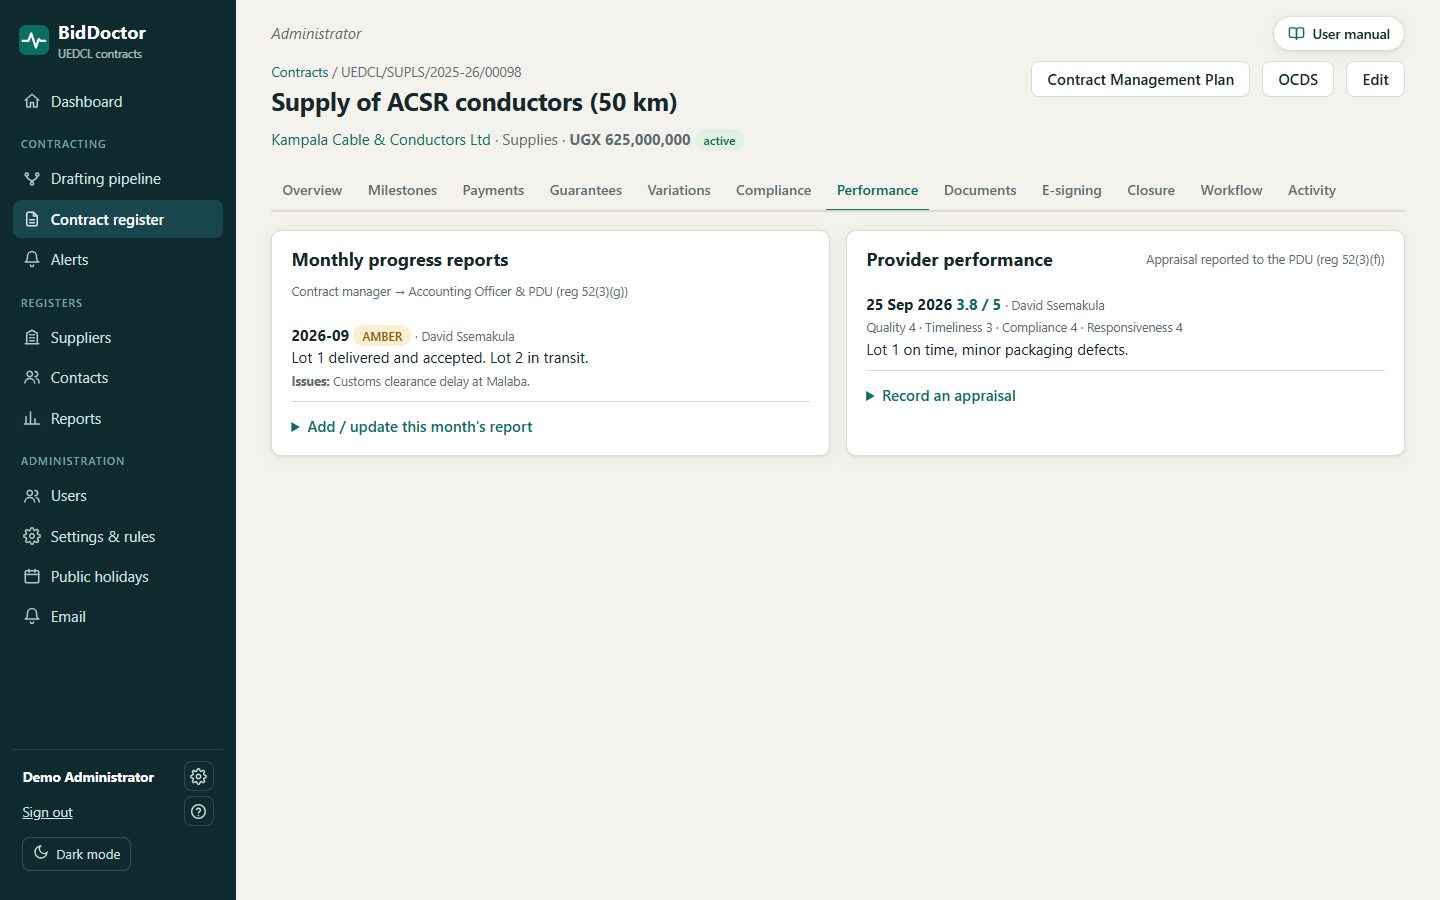Open the Variations tab
This screenshot has height=900, width=1440.
click(679, 190)
